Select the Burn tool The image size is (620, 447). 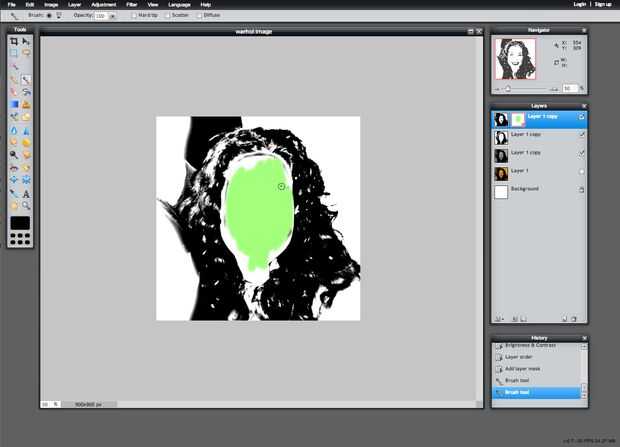pyautogui.click(x=26, y=154)
